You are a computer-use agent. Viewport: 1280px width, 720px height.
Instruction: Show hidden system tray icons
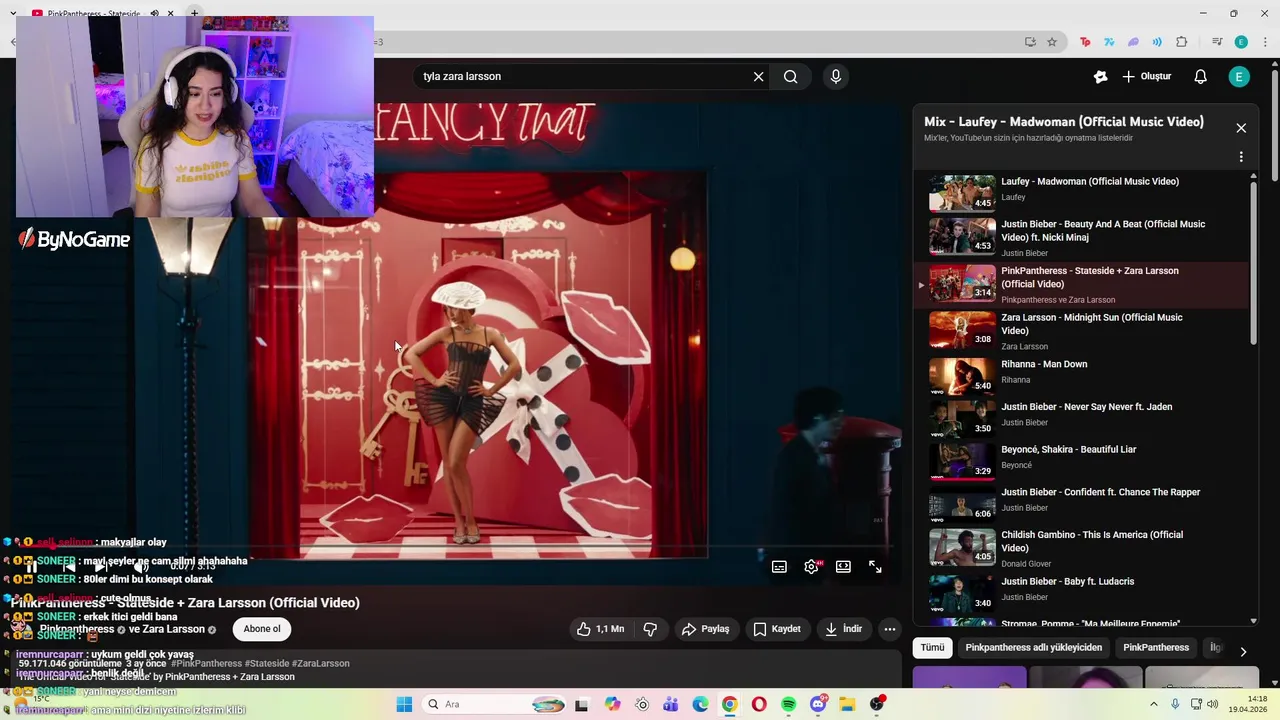pos(1154,704)
